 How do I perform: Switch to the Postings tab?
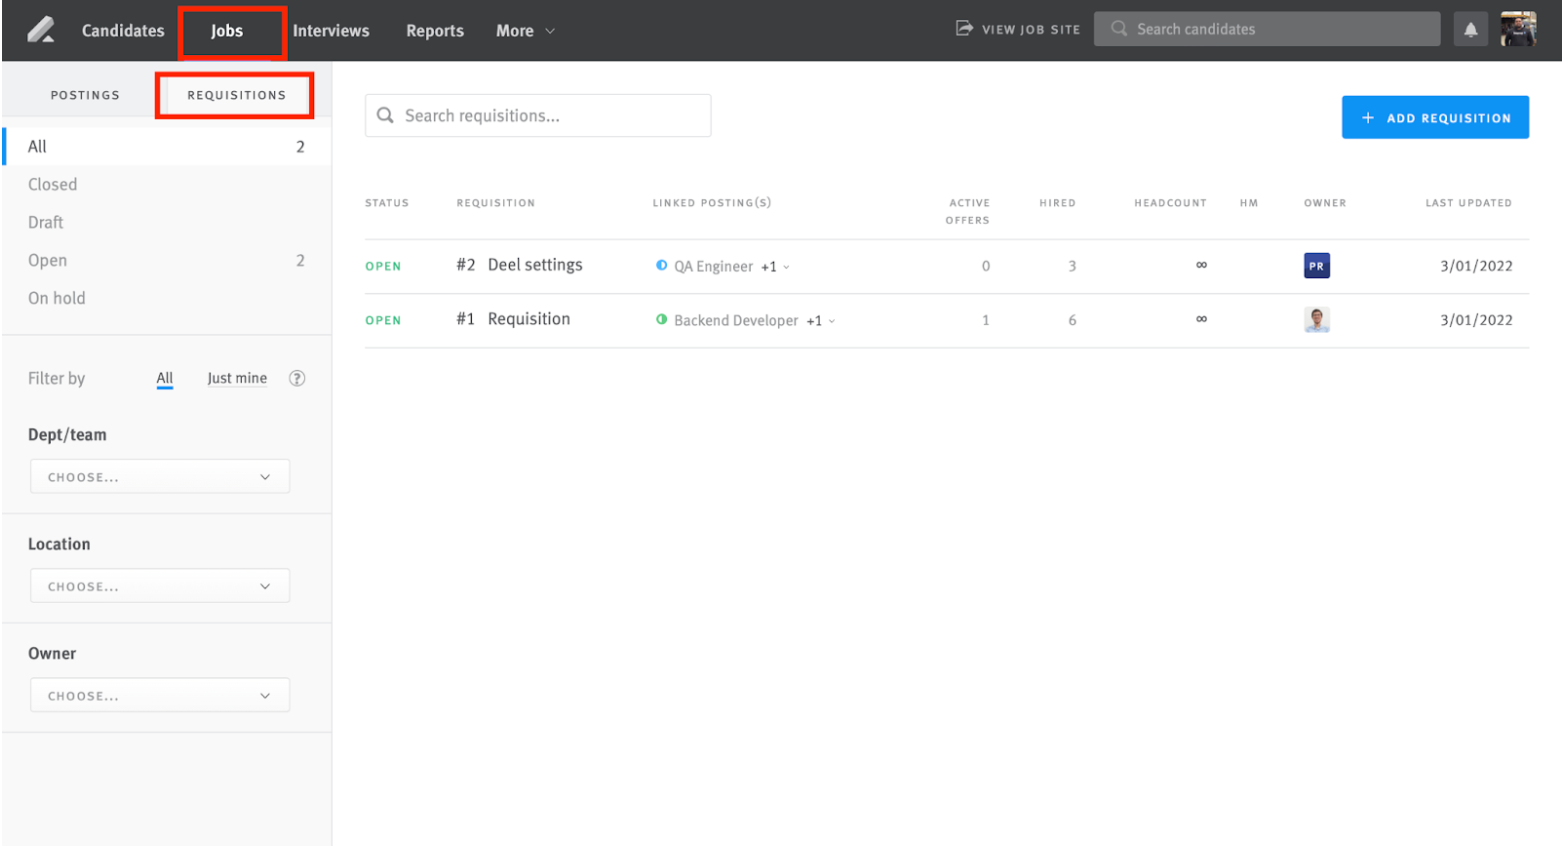coord(85,95)
